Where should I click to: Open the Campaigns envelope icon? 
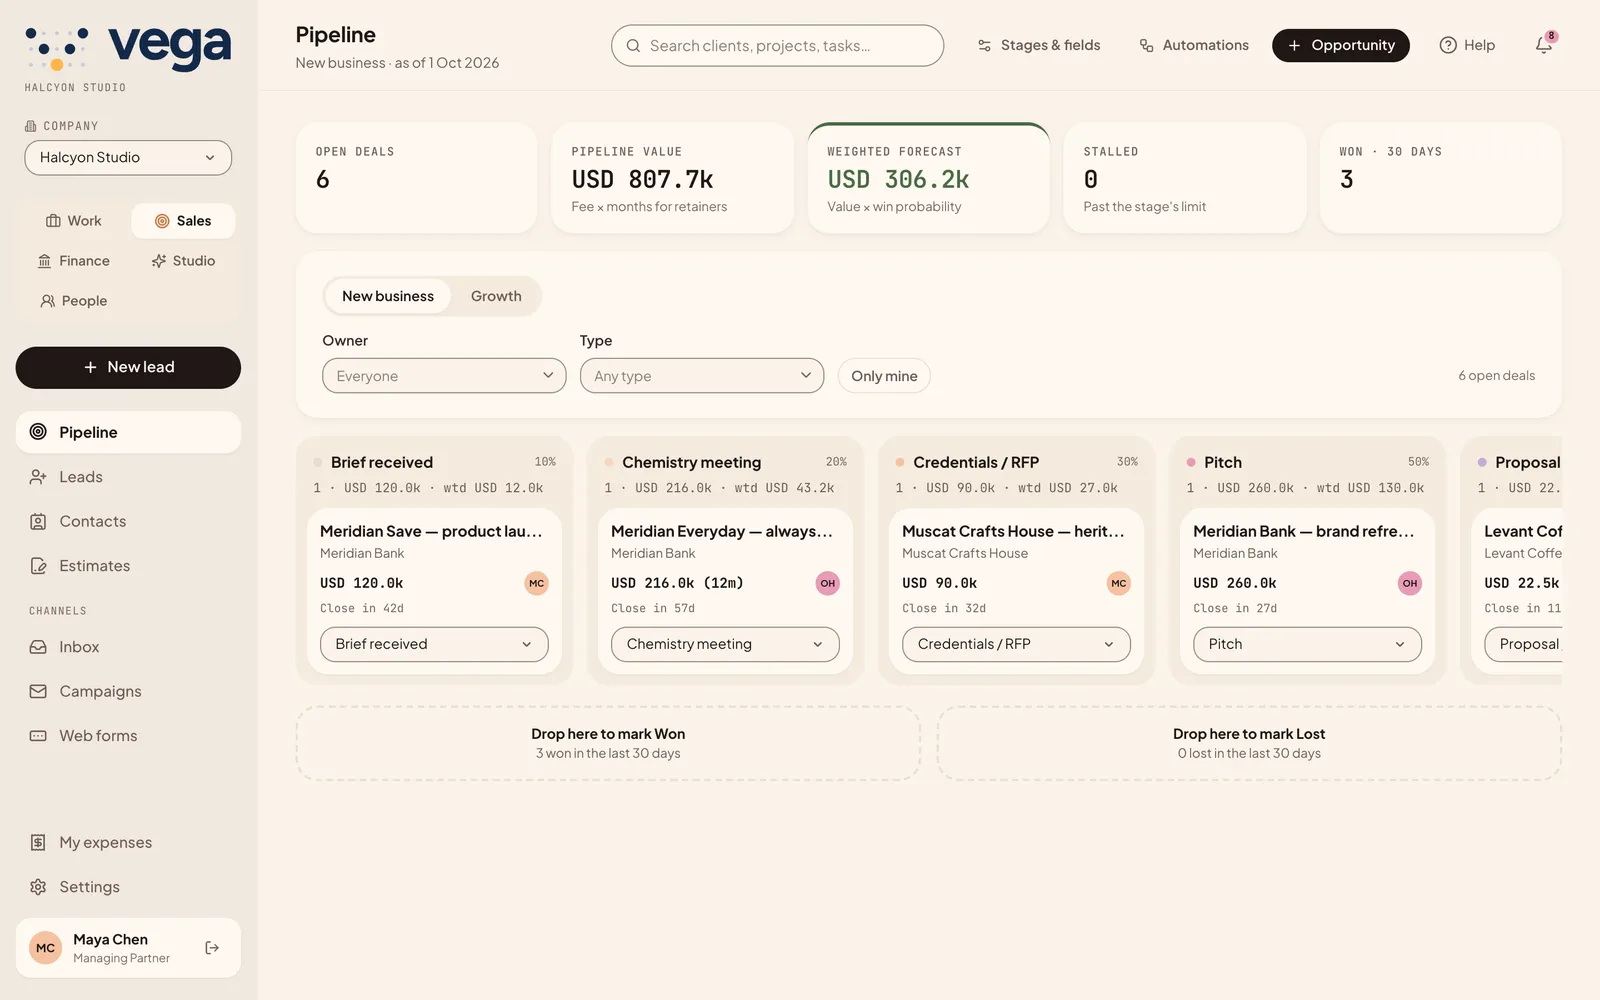[x=38, y=691]
